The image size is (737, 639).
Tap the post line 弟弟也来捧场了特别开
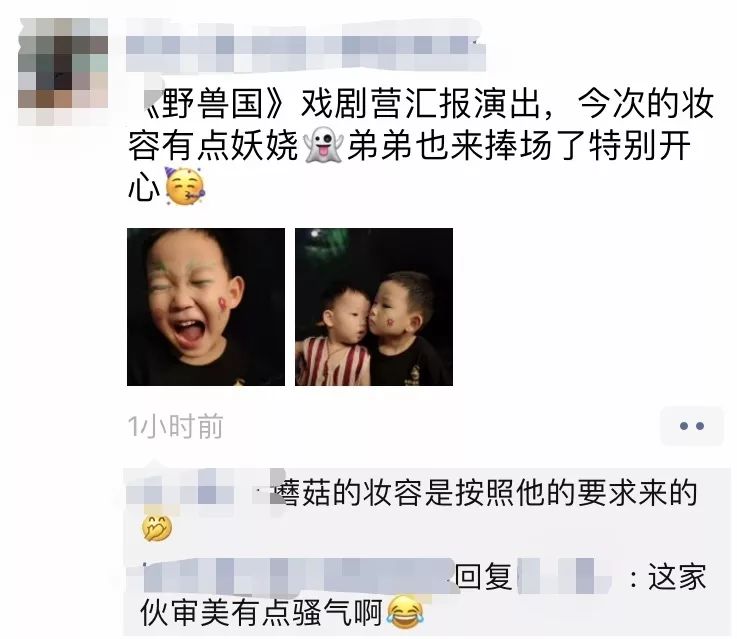pos(519,146)
